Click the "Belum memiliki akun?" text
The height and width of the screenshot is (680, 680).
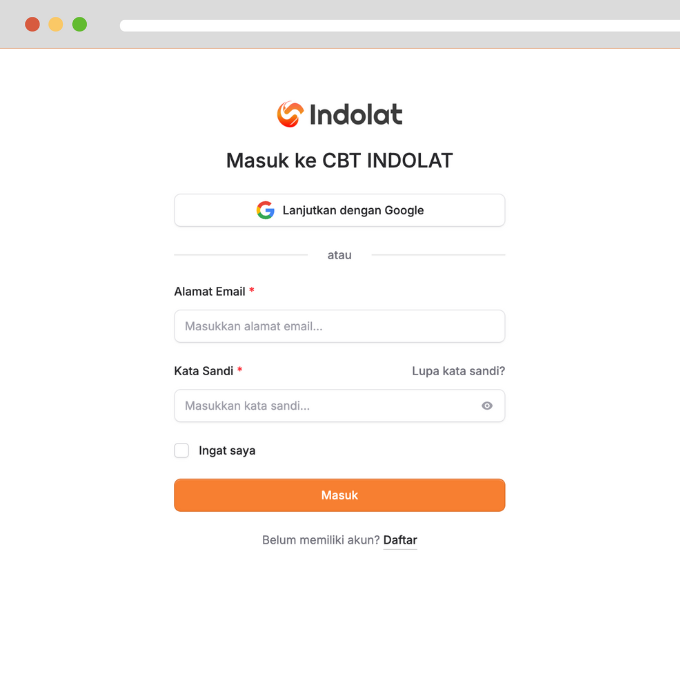[320, 540]
